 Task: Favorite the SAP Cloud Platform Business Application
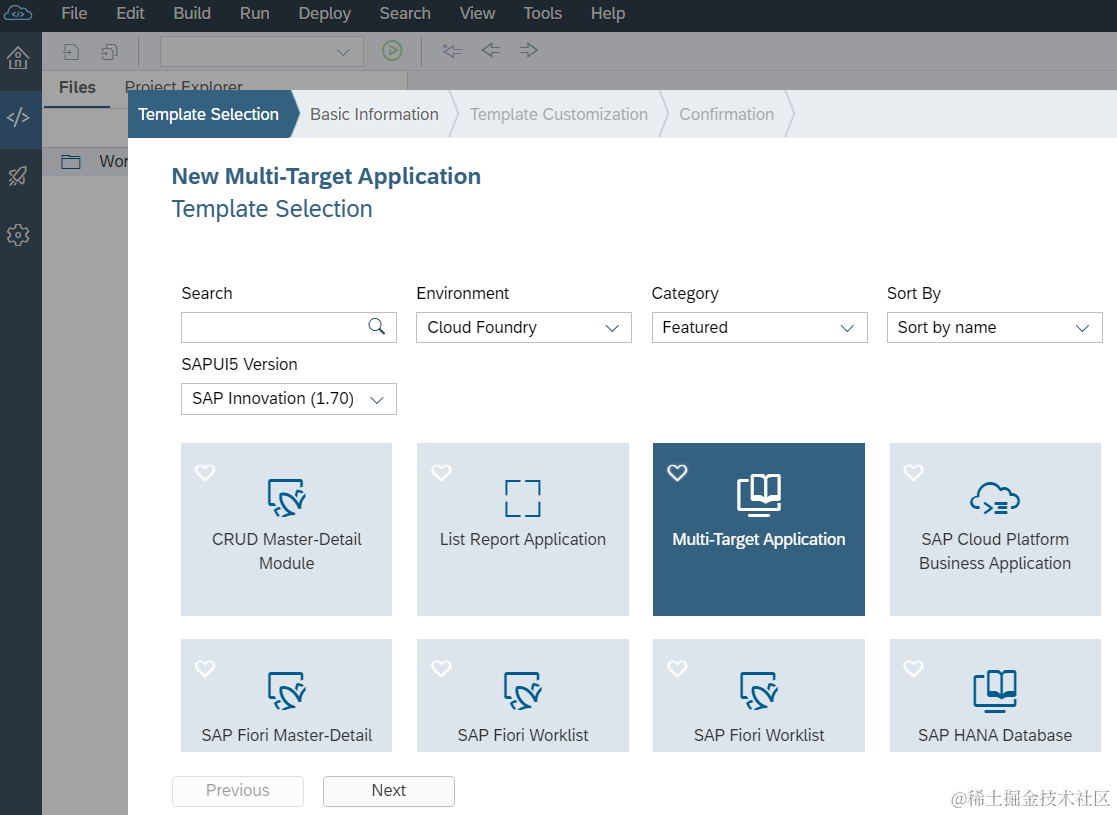(913, 472)
